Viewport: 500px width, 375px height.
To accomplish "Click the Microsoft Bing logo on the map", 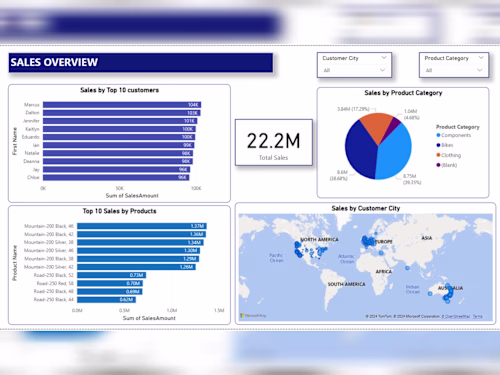I will click(253, 315).
